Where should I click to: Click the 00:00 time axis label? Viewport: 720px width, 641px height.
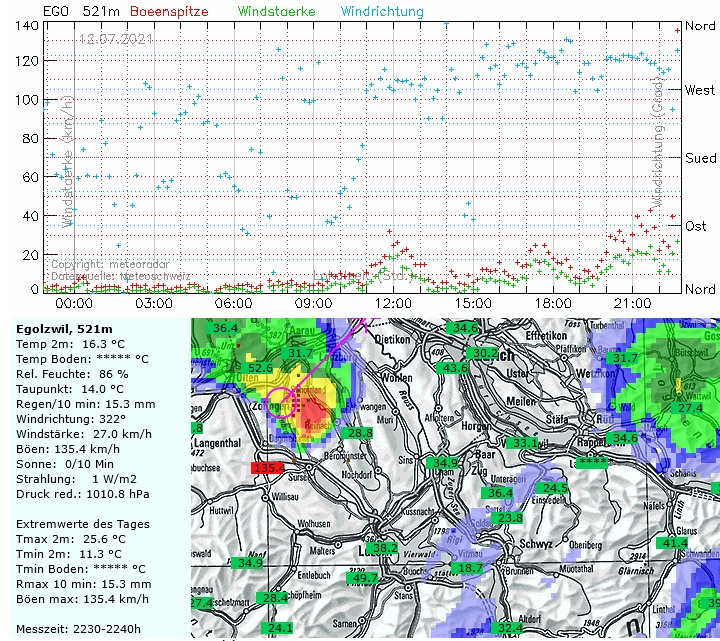[74, 303]
